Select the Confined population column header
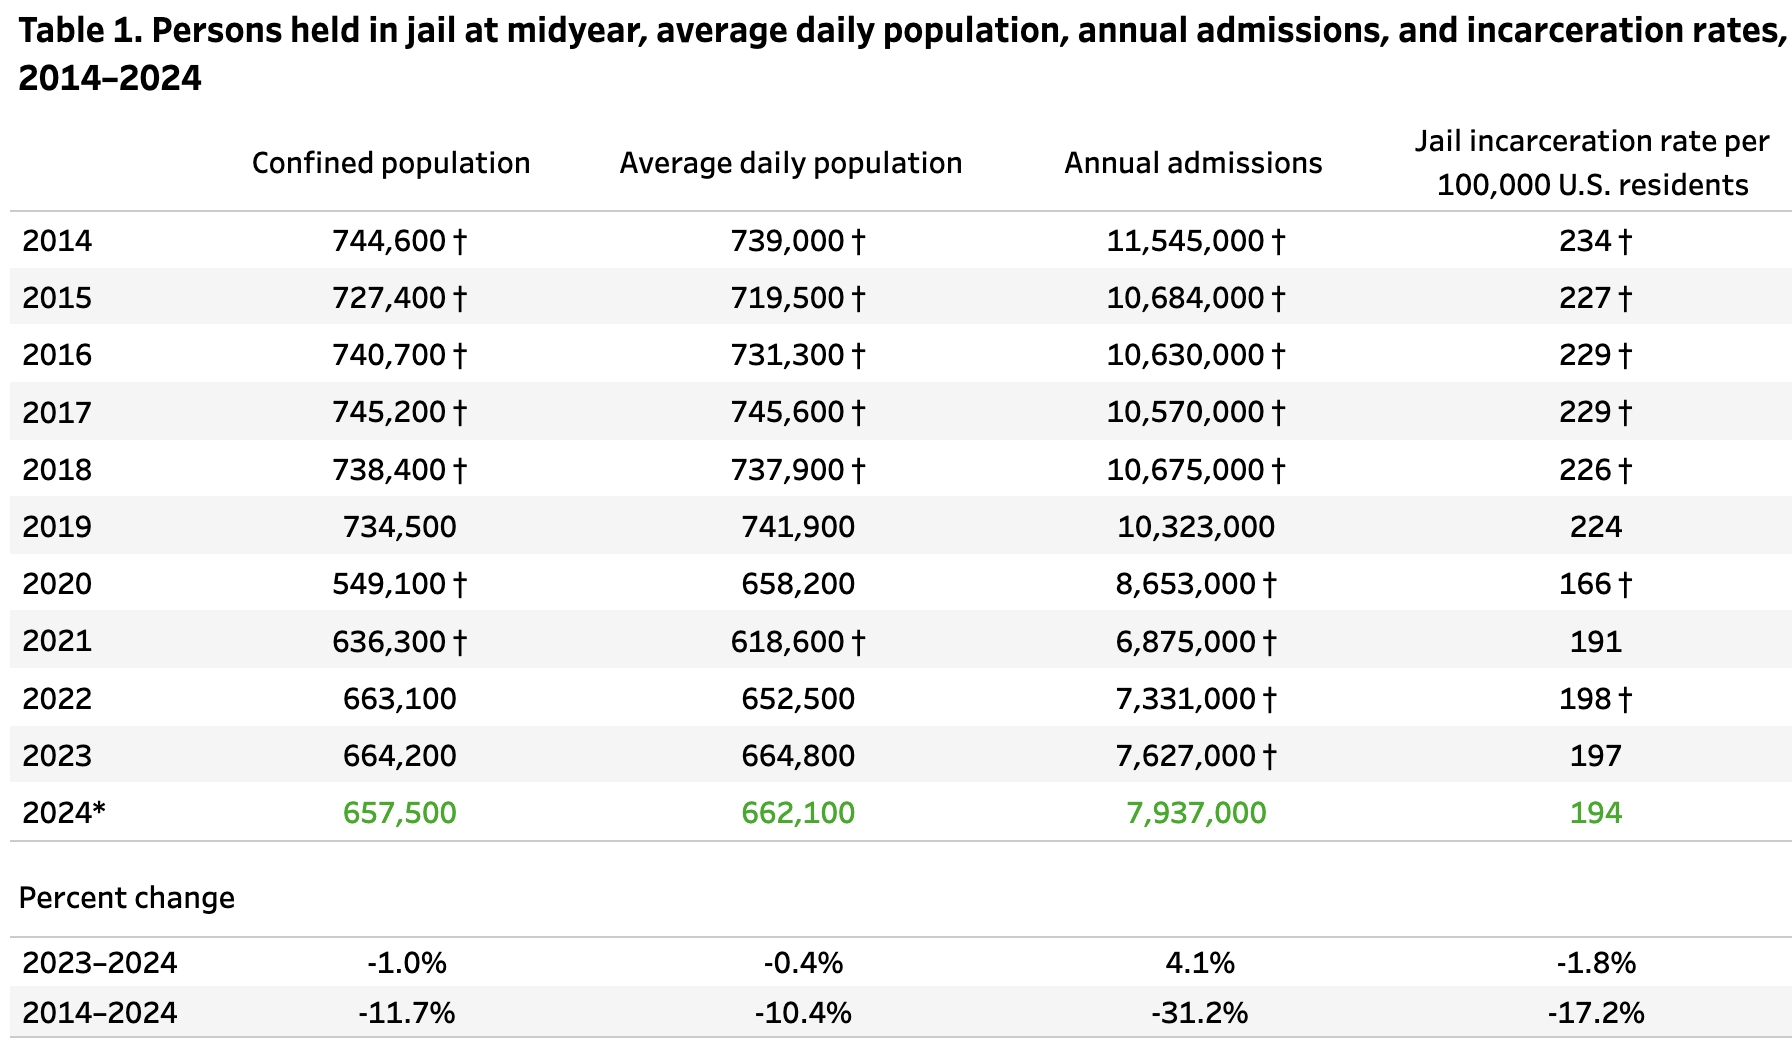1792x1048 pixels. [x=391, y=163]
